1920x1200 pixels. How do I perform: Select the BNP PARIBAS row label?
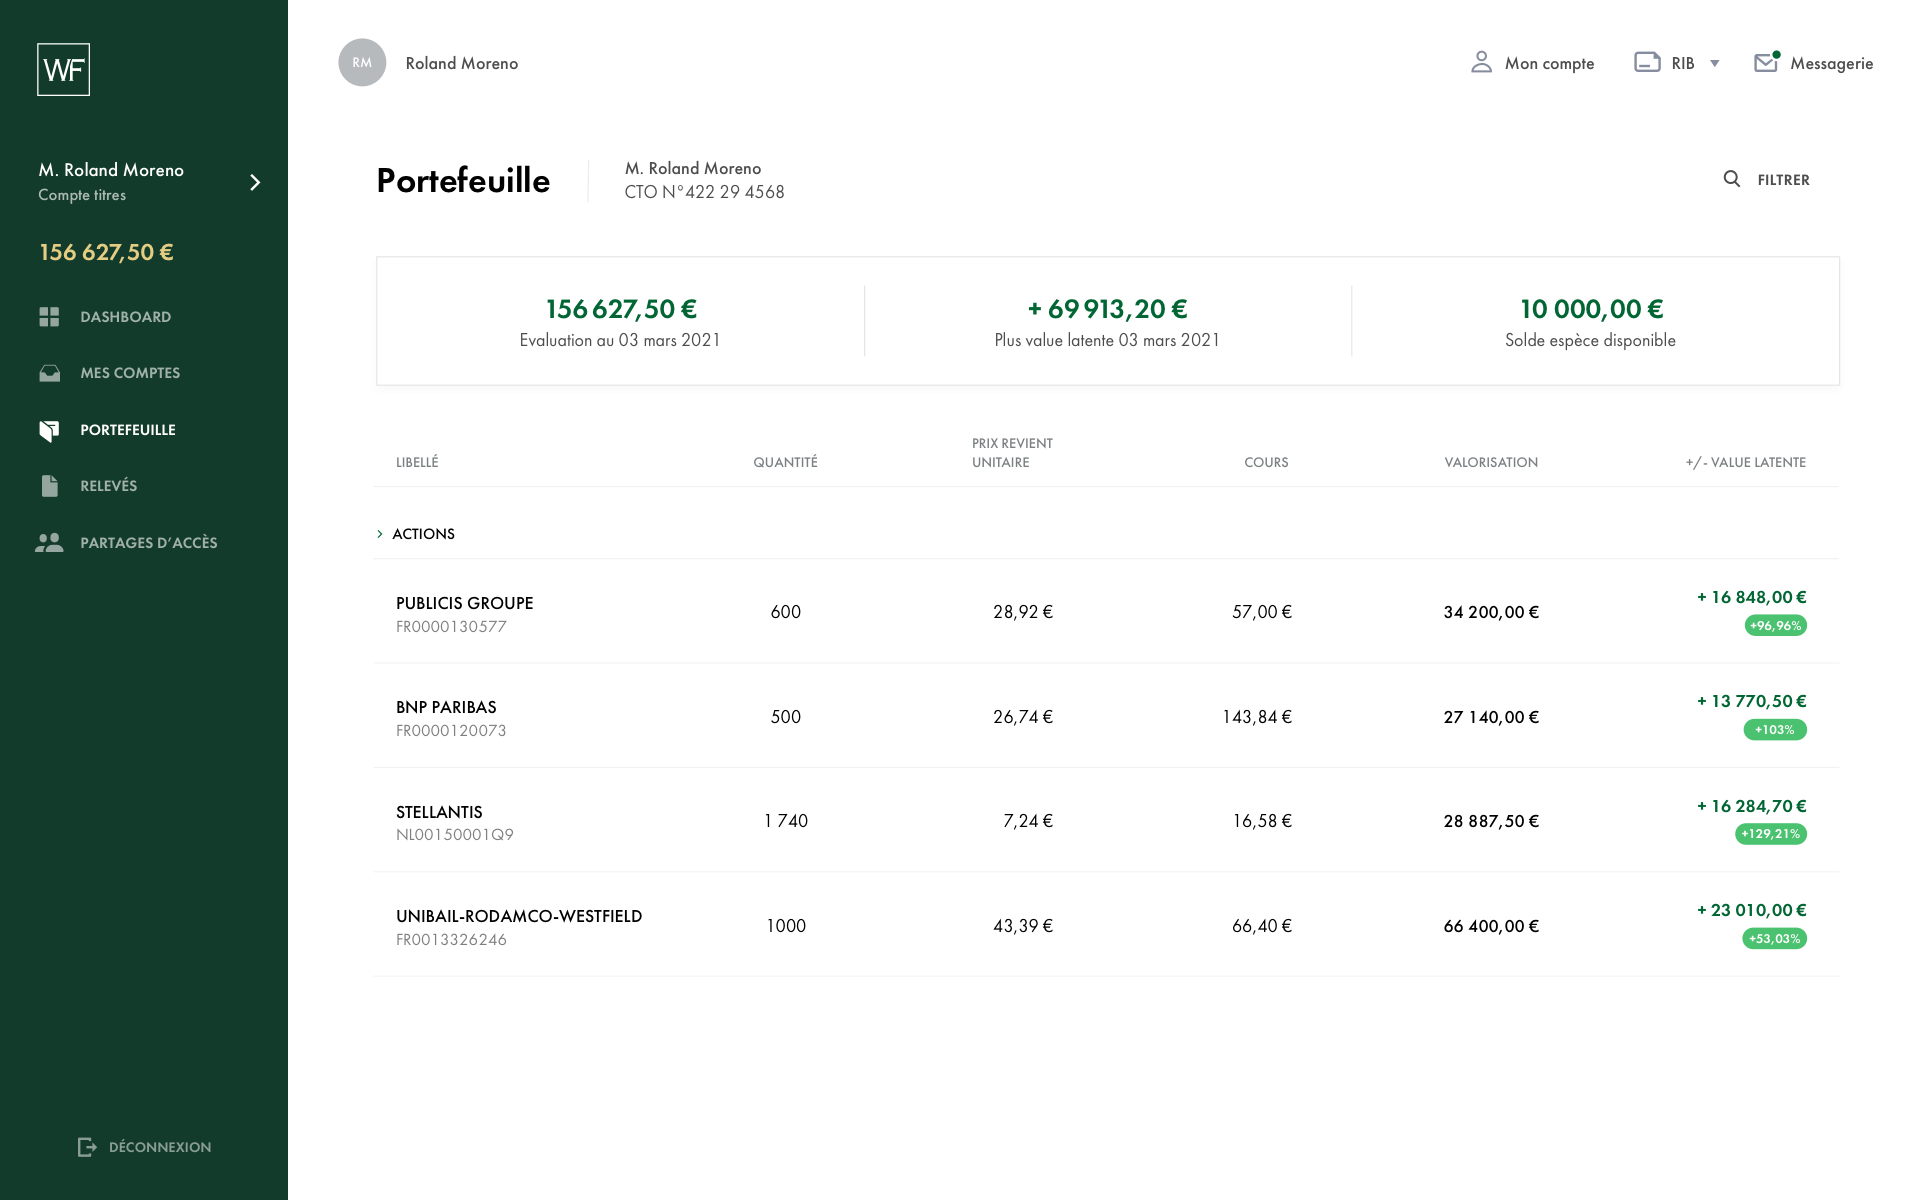(x=446, y=707)
